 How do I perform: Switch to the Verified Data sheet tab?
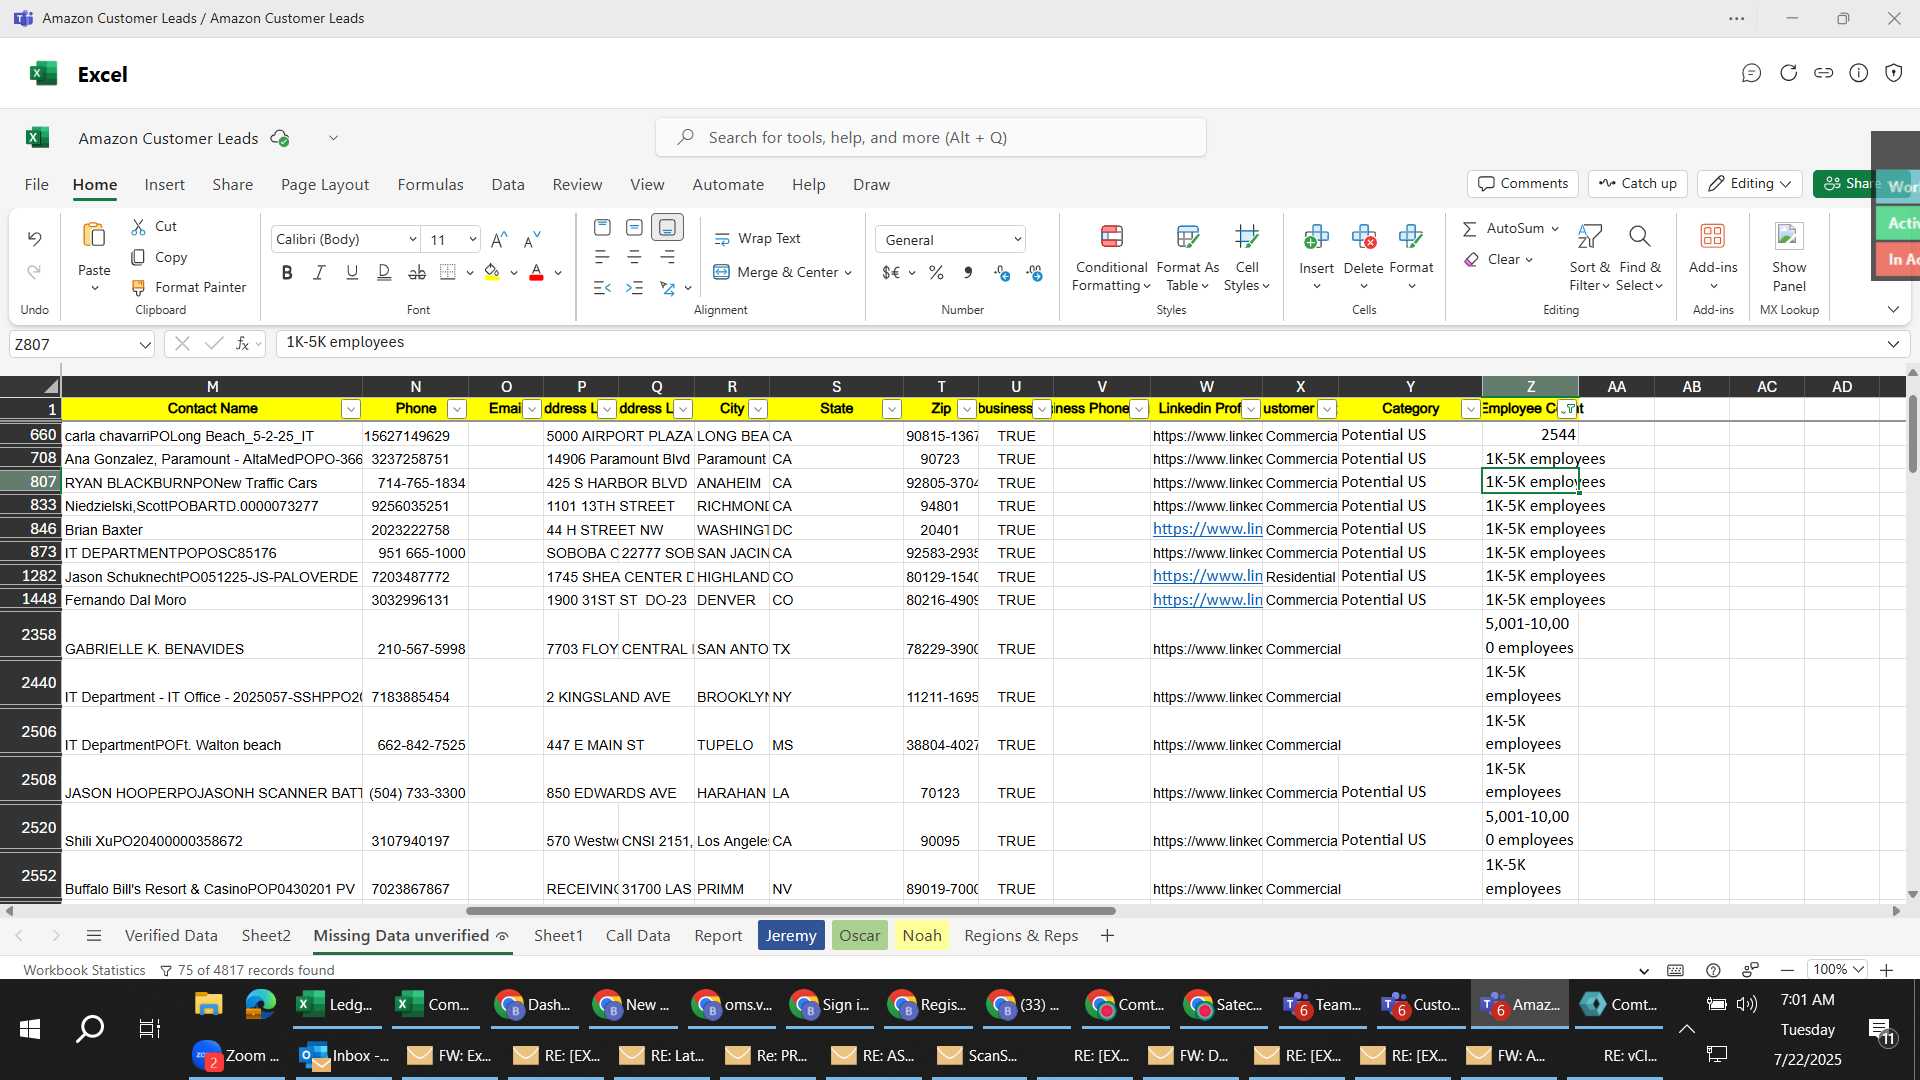[171, 936]
